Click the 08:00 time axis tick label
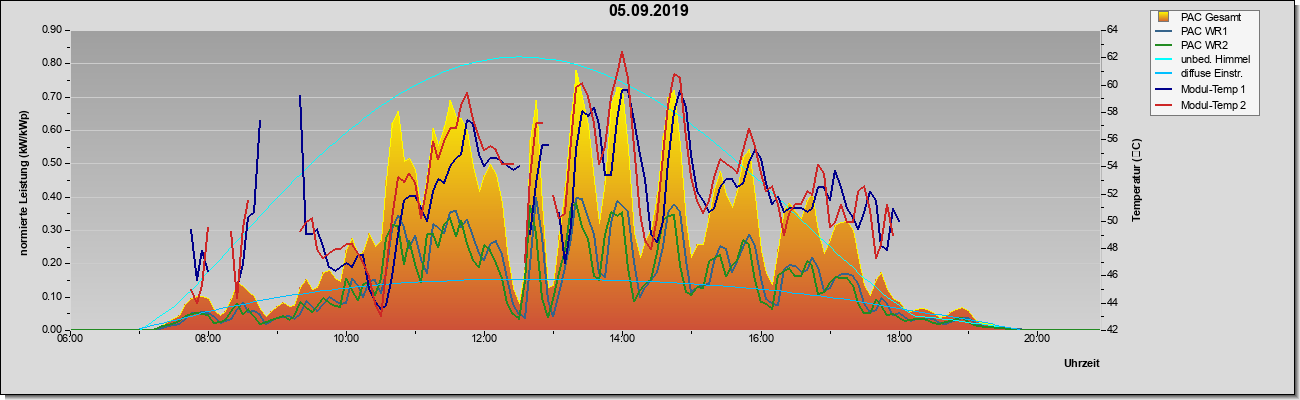 [x=207, y=338]
